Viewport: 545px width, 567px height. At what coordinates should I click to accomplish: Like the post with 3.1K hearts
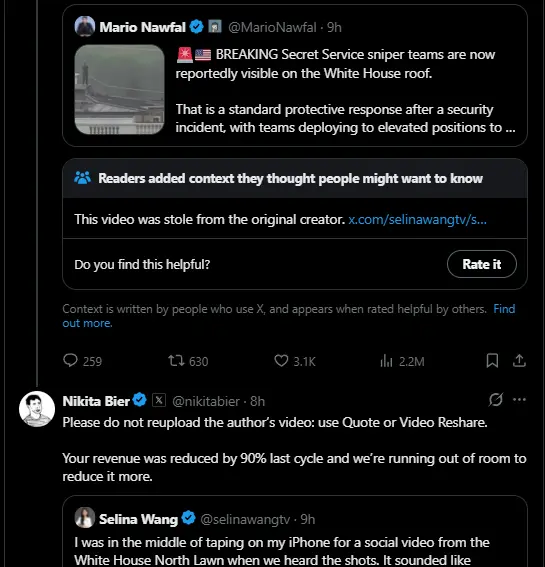[281, 361]
